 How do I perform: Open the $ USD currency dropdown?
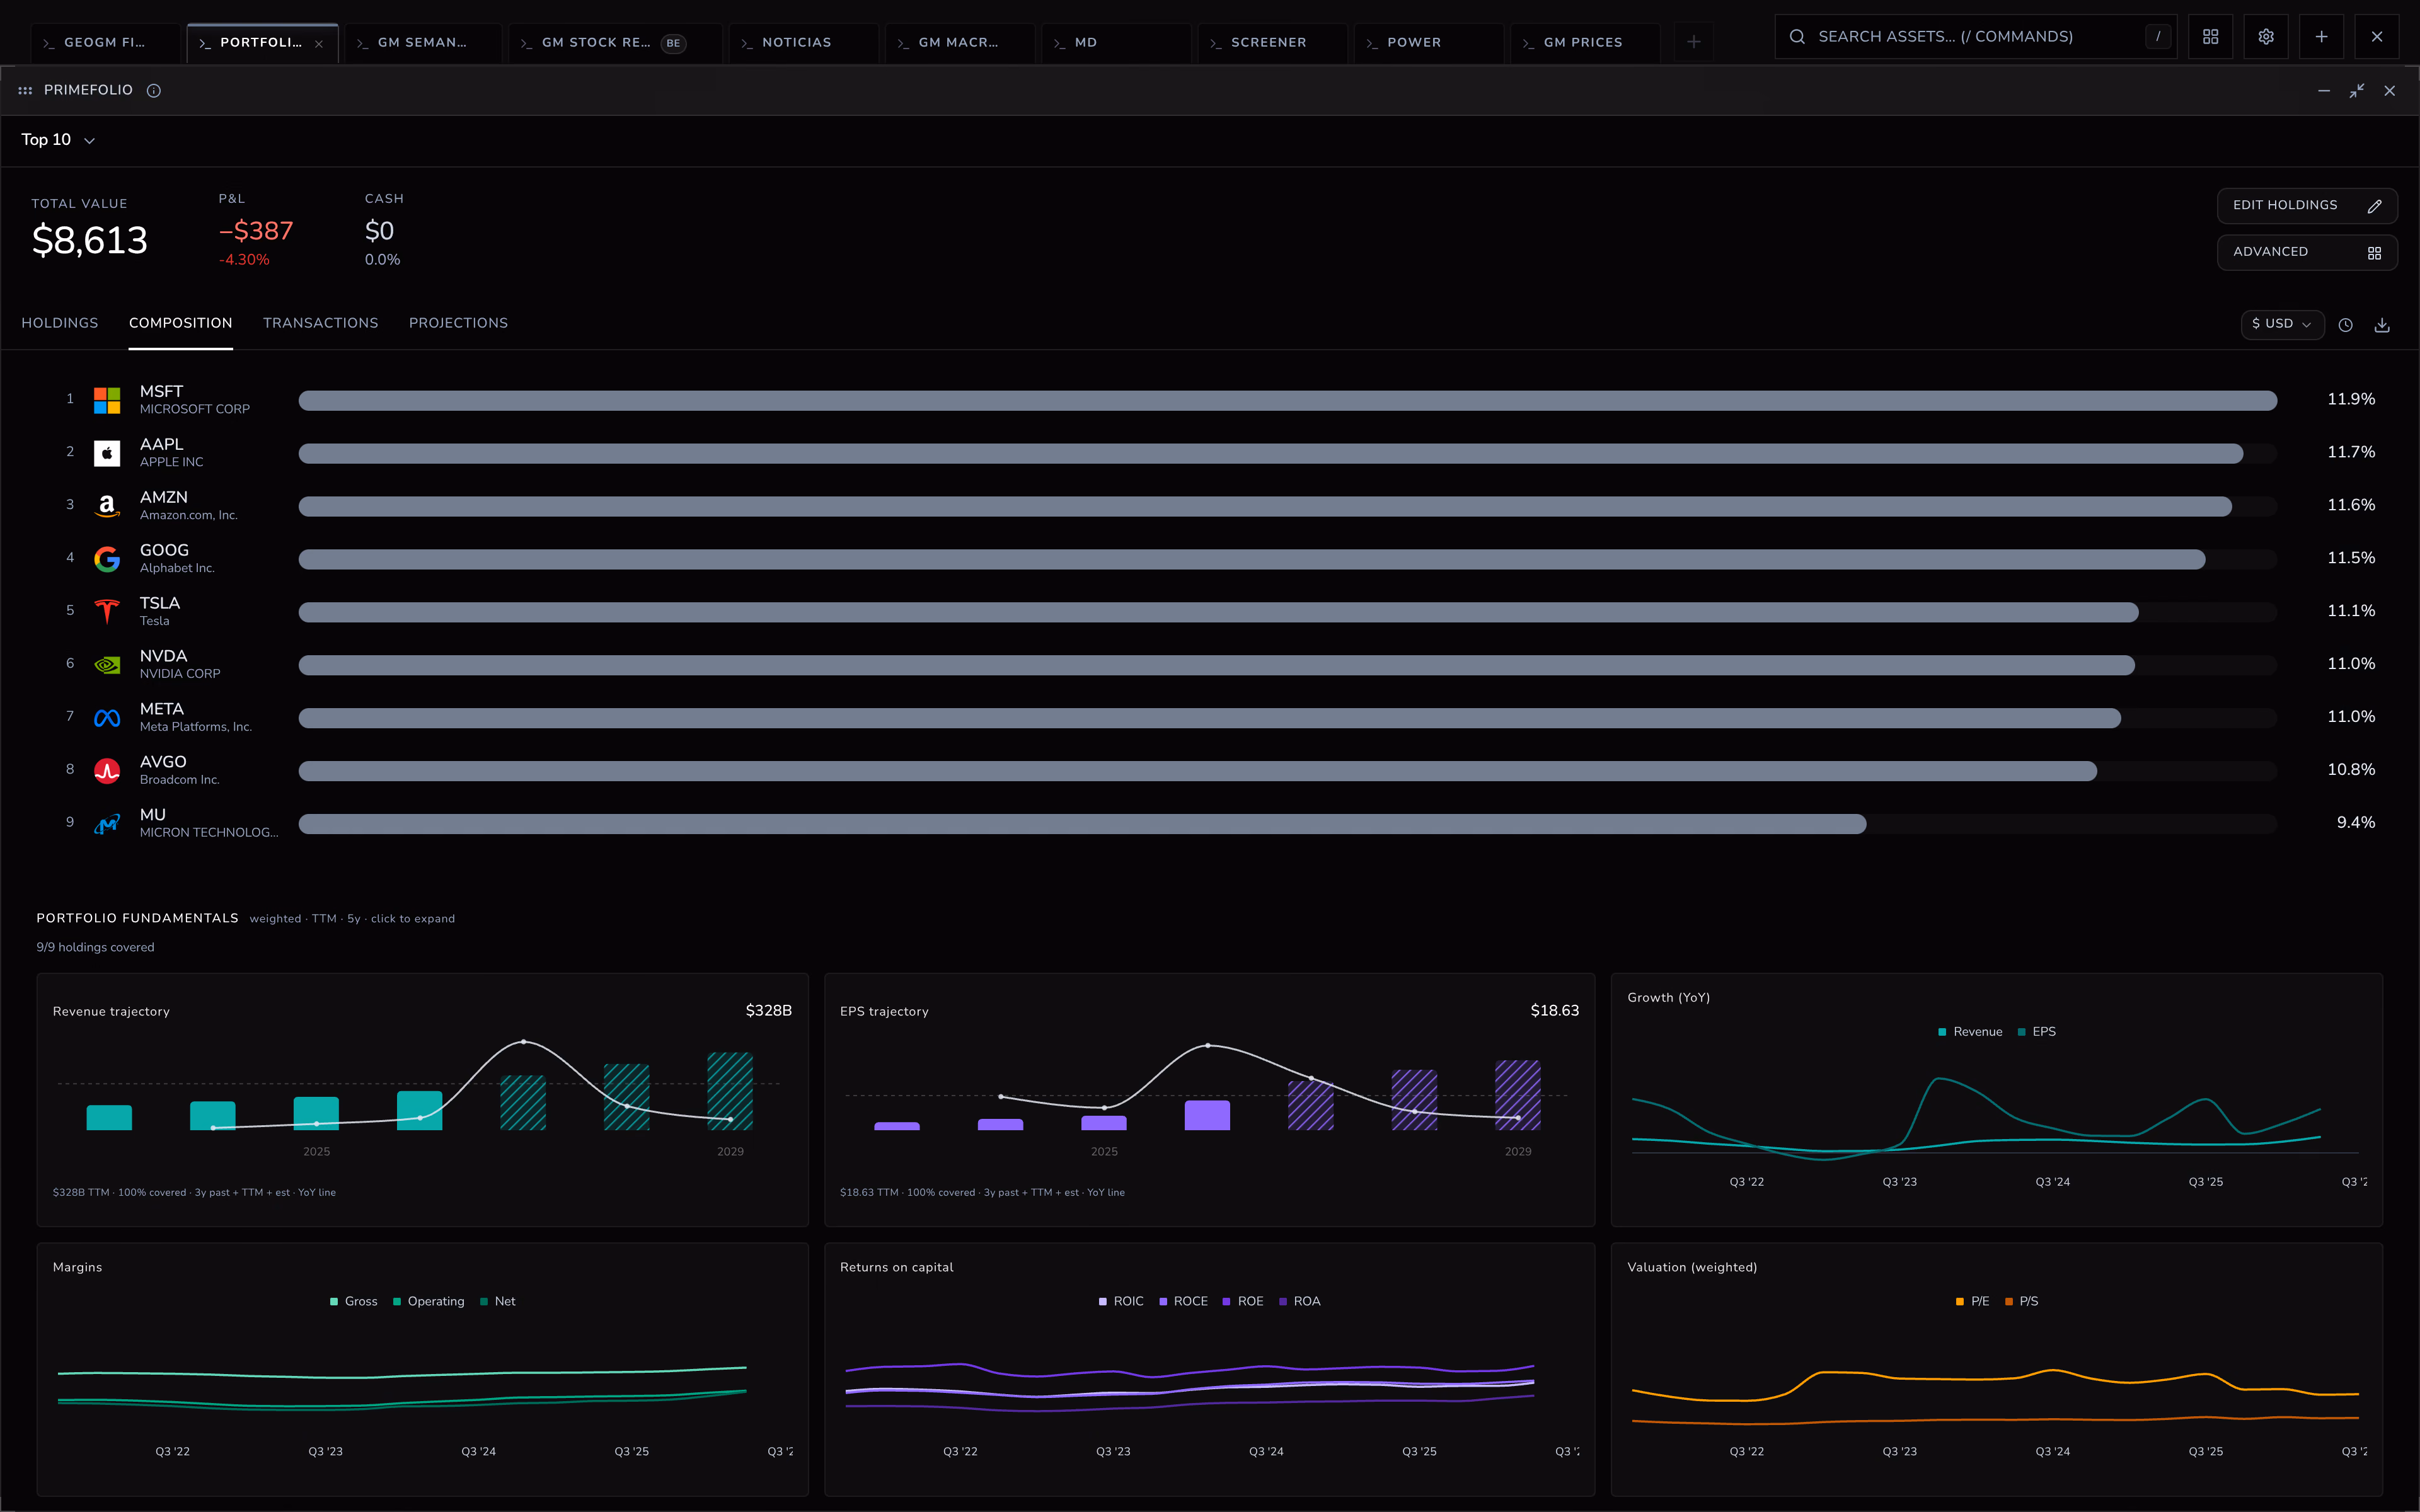tap(2282, 324)
